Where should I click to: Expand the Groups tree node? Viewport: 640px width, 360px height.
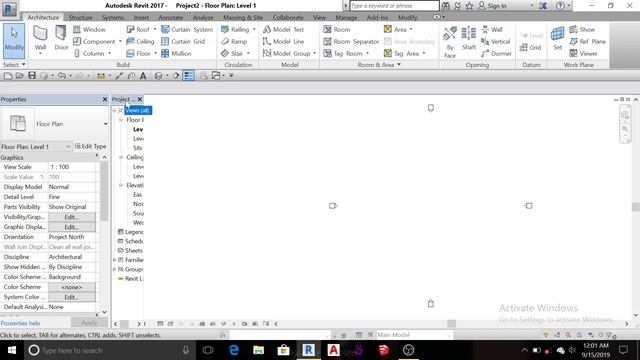[x=114, y=269]
